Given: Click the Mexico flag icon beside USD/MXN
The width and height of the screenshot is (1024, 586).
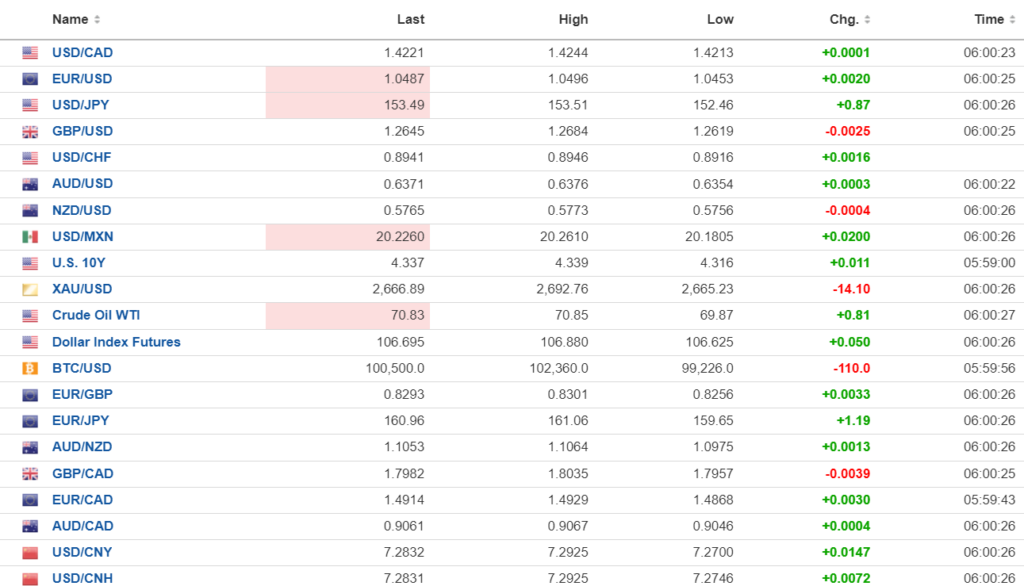Looking at the screenshot, I should pos(30,237).
